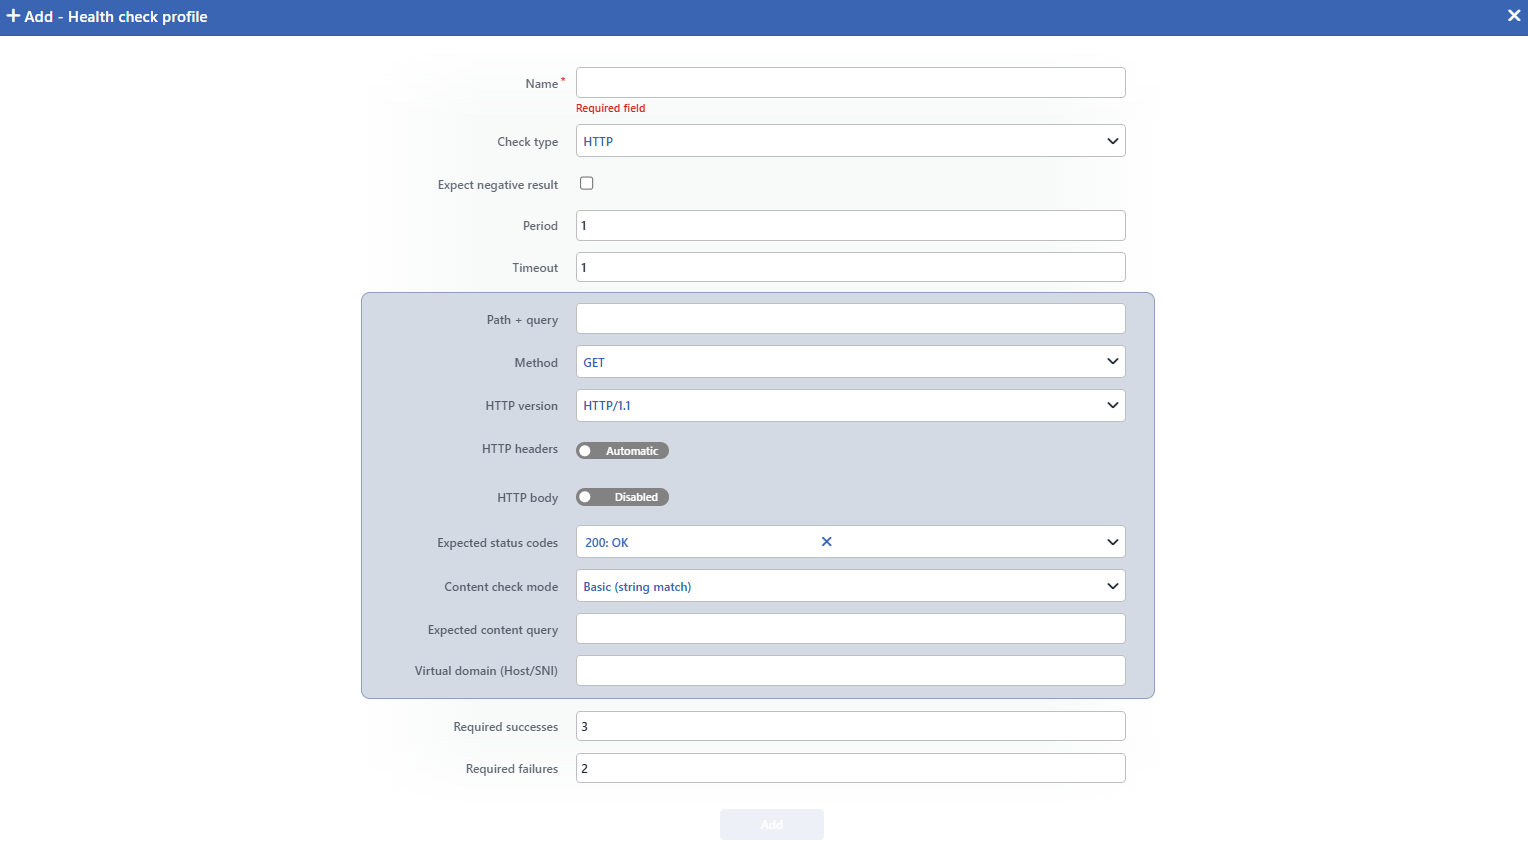
Task: Click the Required successes field
Action: (851, 726)
